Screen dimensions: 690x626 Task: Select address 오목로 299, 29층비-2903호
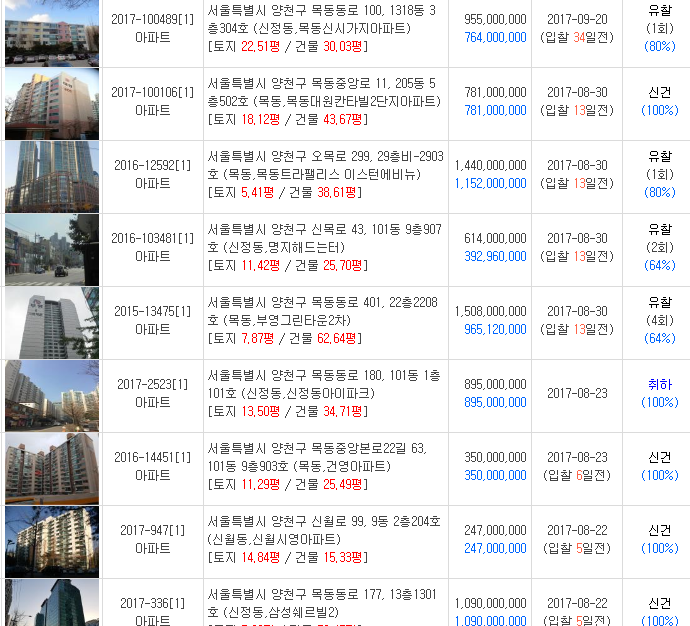[x=326, y=165]
